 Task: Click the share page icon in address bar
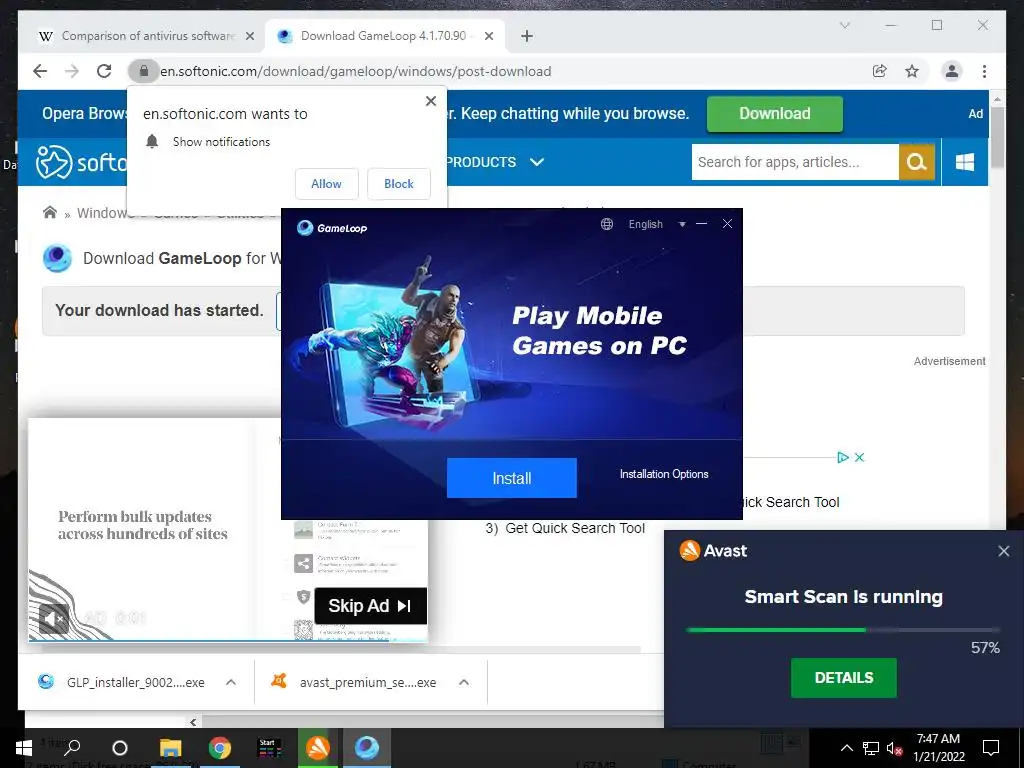point(880,71)
